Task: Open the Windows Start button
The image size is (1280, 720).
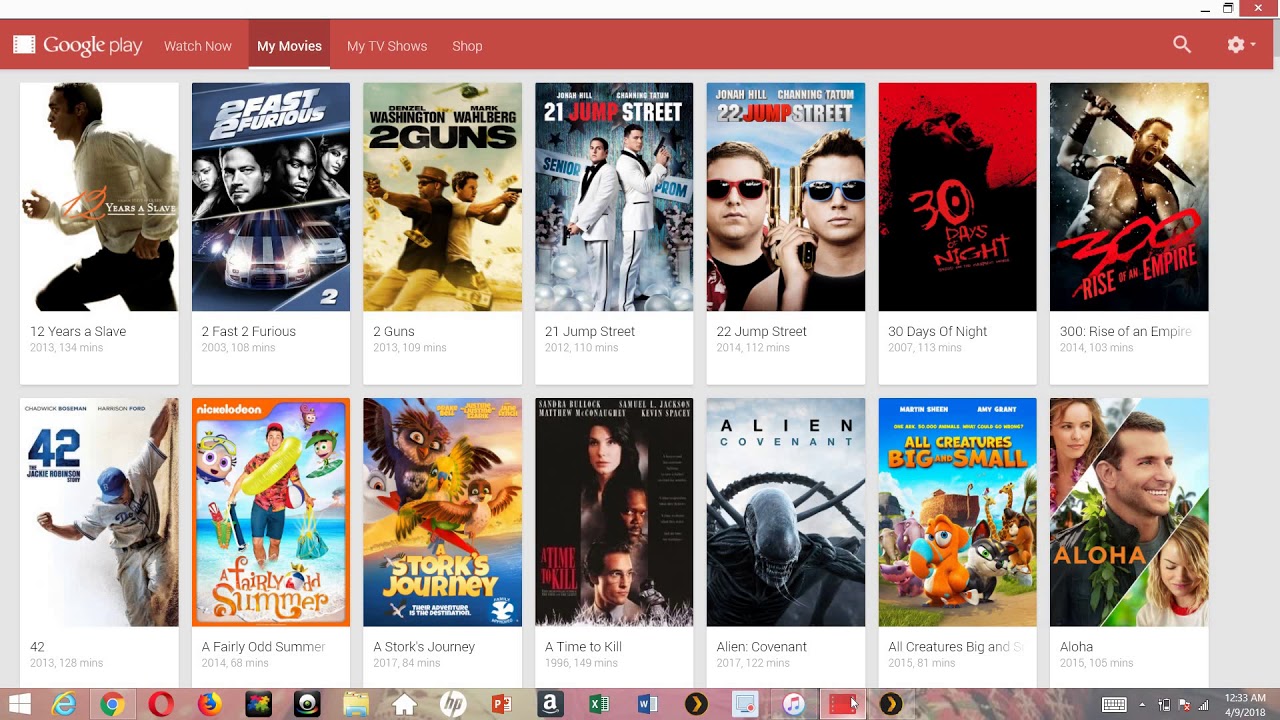Action: (19, 704)
